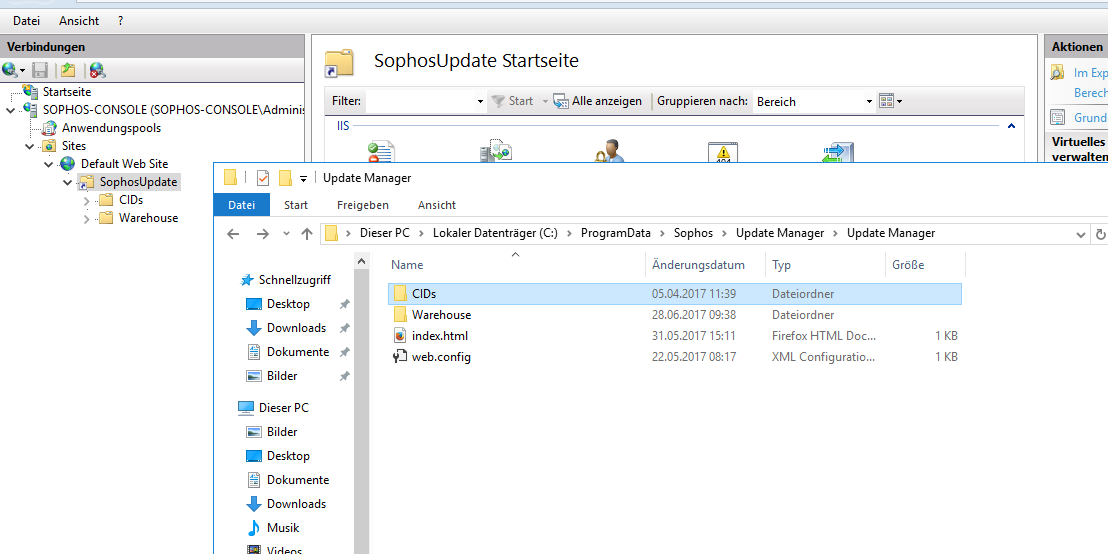The height and width of the screenshot is (554, 1108).
Task: Click the Musik note icon in navigation pane
Action: [x=253, y=528]
